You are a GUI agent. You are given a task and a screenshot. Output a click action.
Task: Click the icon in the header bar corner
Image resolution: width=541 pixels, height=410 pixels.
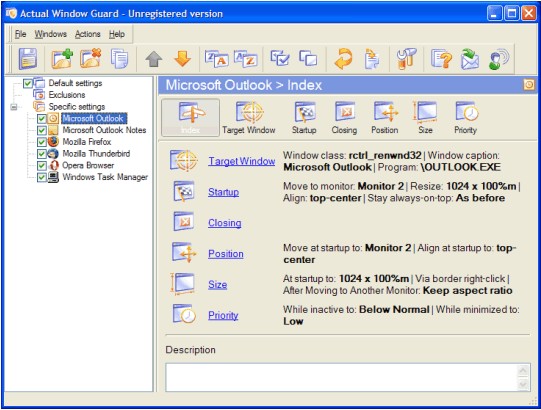tap(529, 85)
